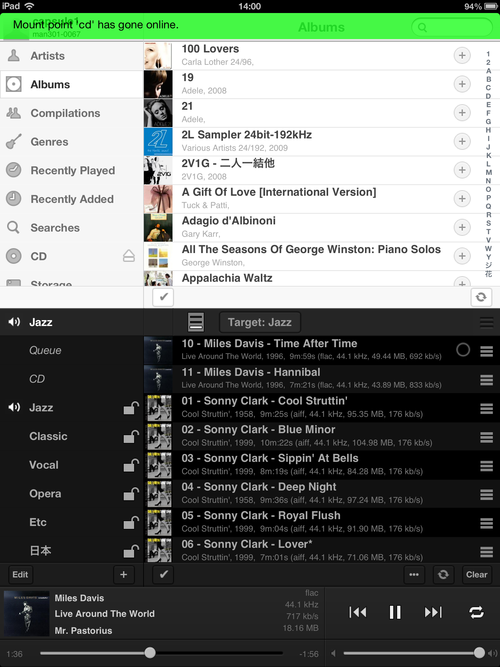This screenshot has width=500, height=667.
Task: Open 2L Sampler album cover thumbnail
Action: point(158,142)
